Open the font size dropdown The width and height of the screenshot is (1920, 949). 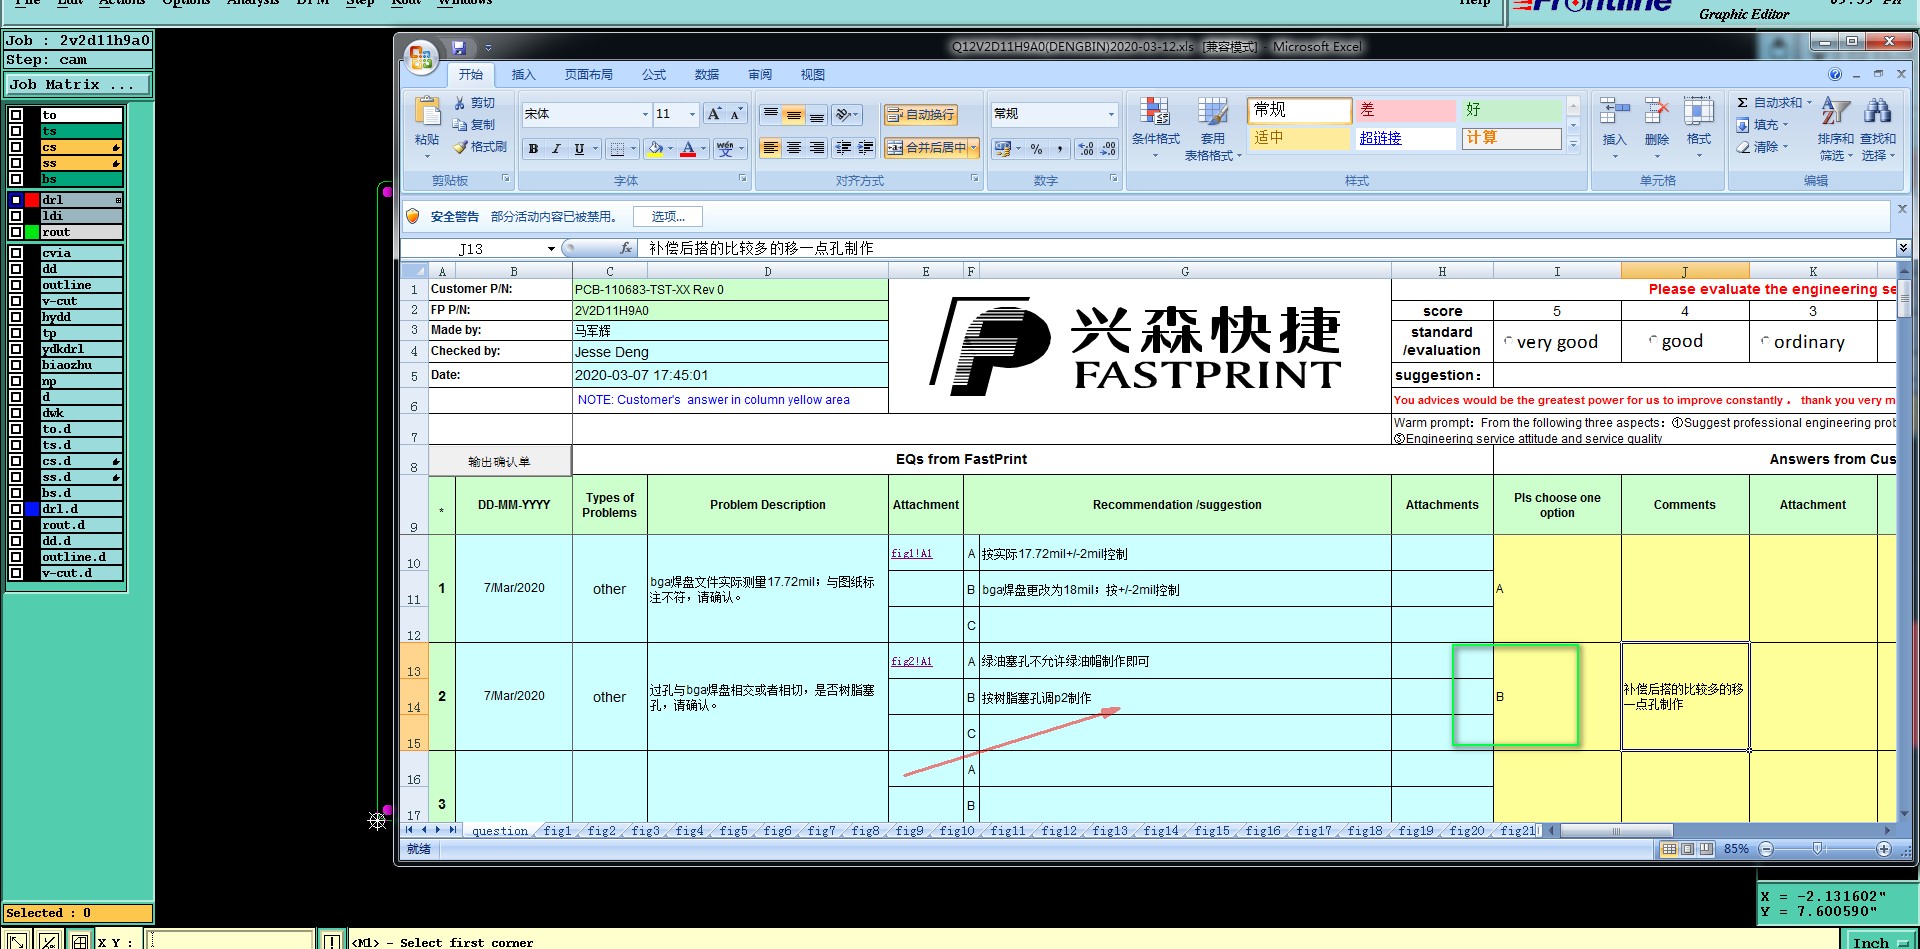click(x=692, y=114)
